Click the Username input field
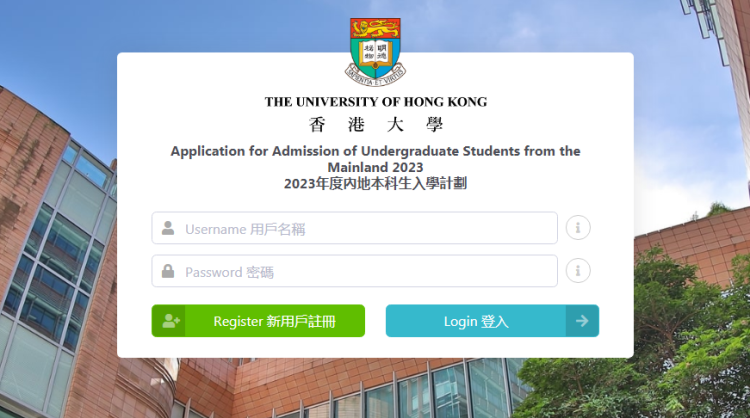This screenshot has width=750, height=418. pyautogui.click(x=354, y=228)
